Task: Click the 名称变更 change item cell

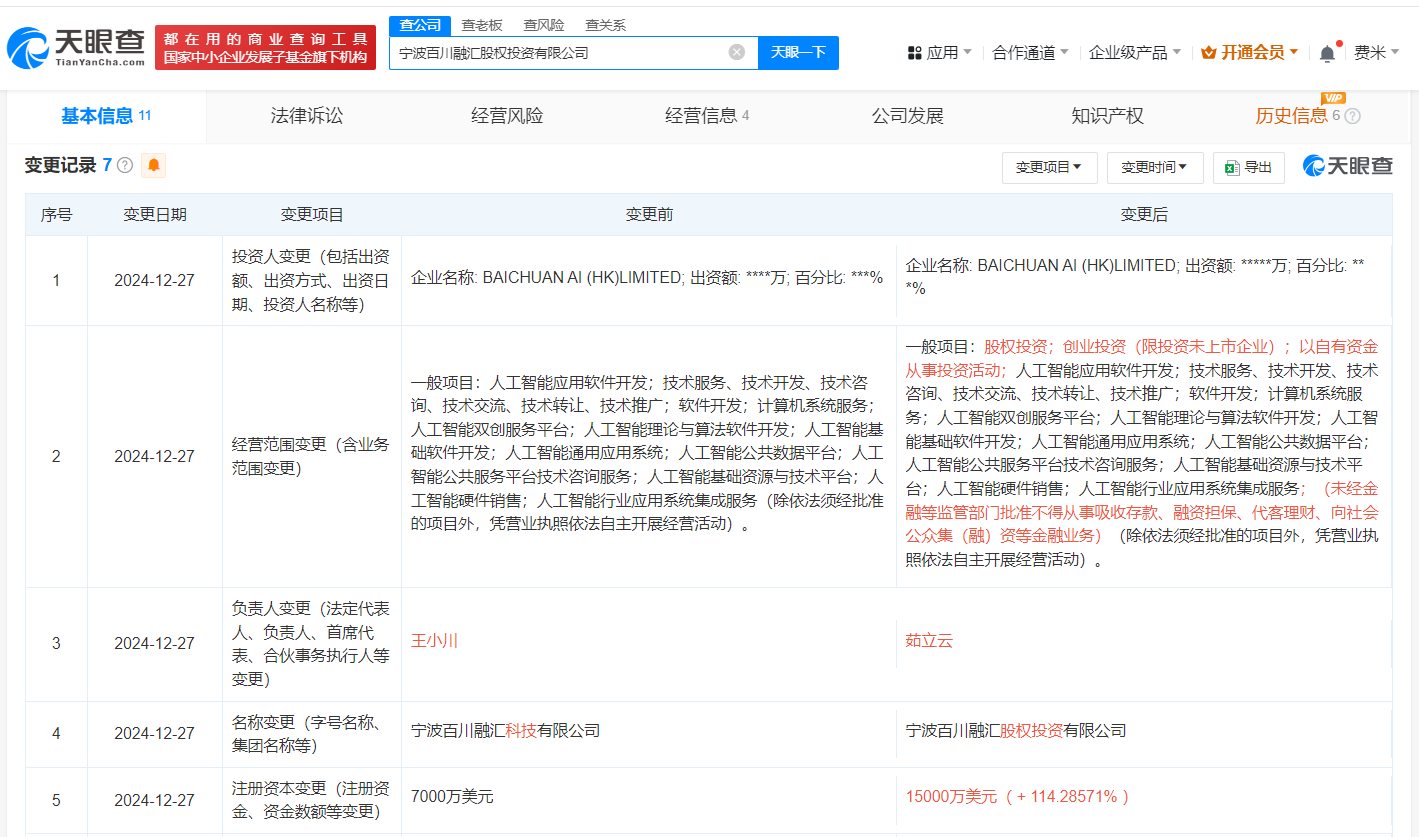Action: pos(312,734)
